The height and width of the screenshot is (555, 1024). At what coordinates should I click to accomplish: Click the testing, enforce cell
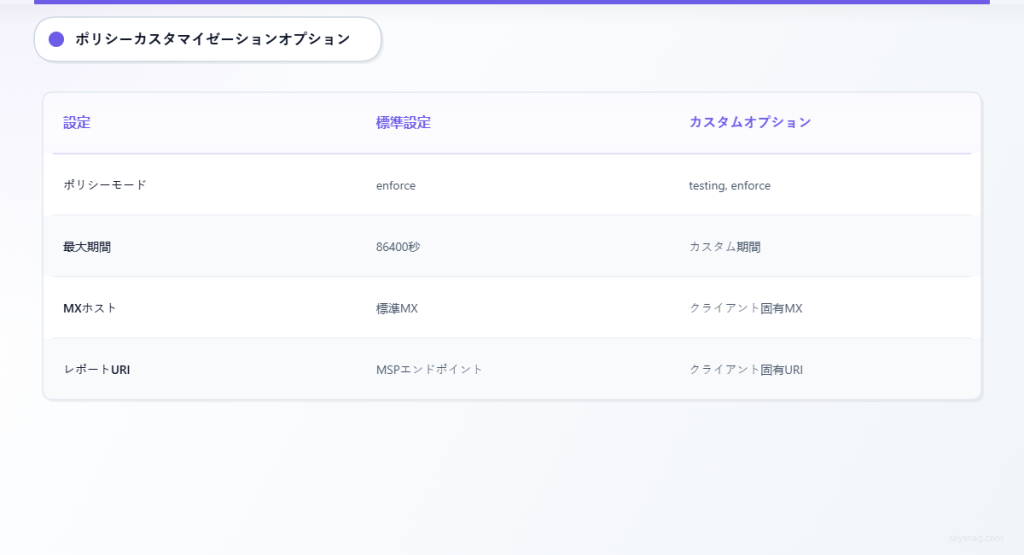click(729, 185)
